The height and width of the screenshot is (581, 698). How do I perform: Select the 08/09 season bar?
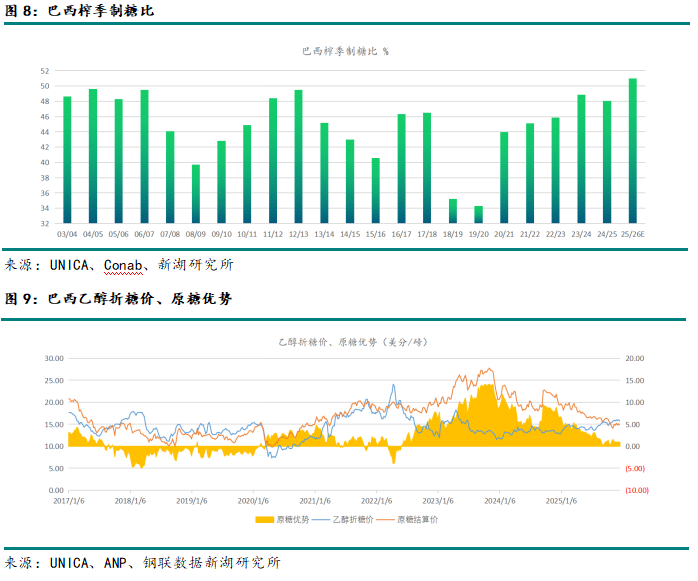(x=196, y=193)
